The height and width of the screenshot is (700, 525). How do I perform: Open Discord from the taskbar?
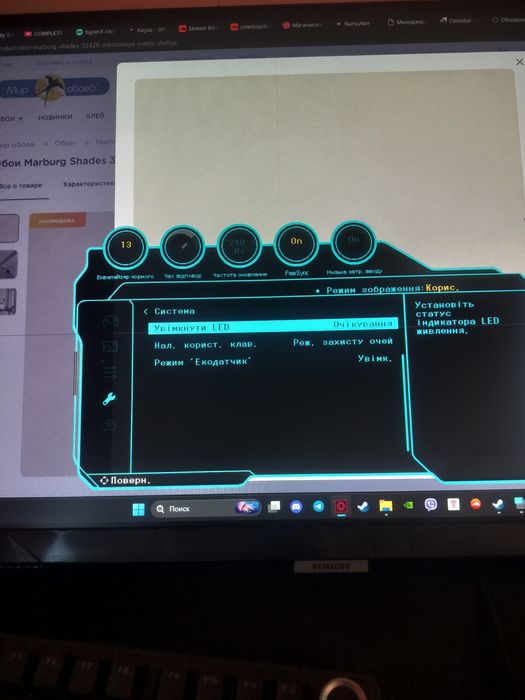tap(296, 506)
